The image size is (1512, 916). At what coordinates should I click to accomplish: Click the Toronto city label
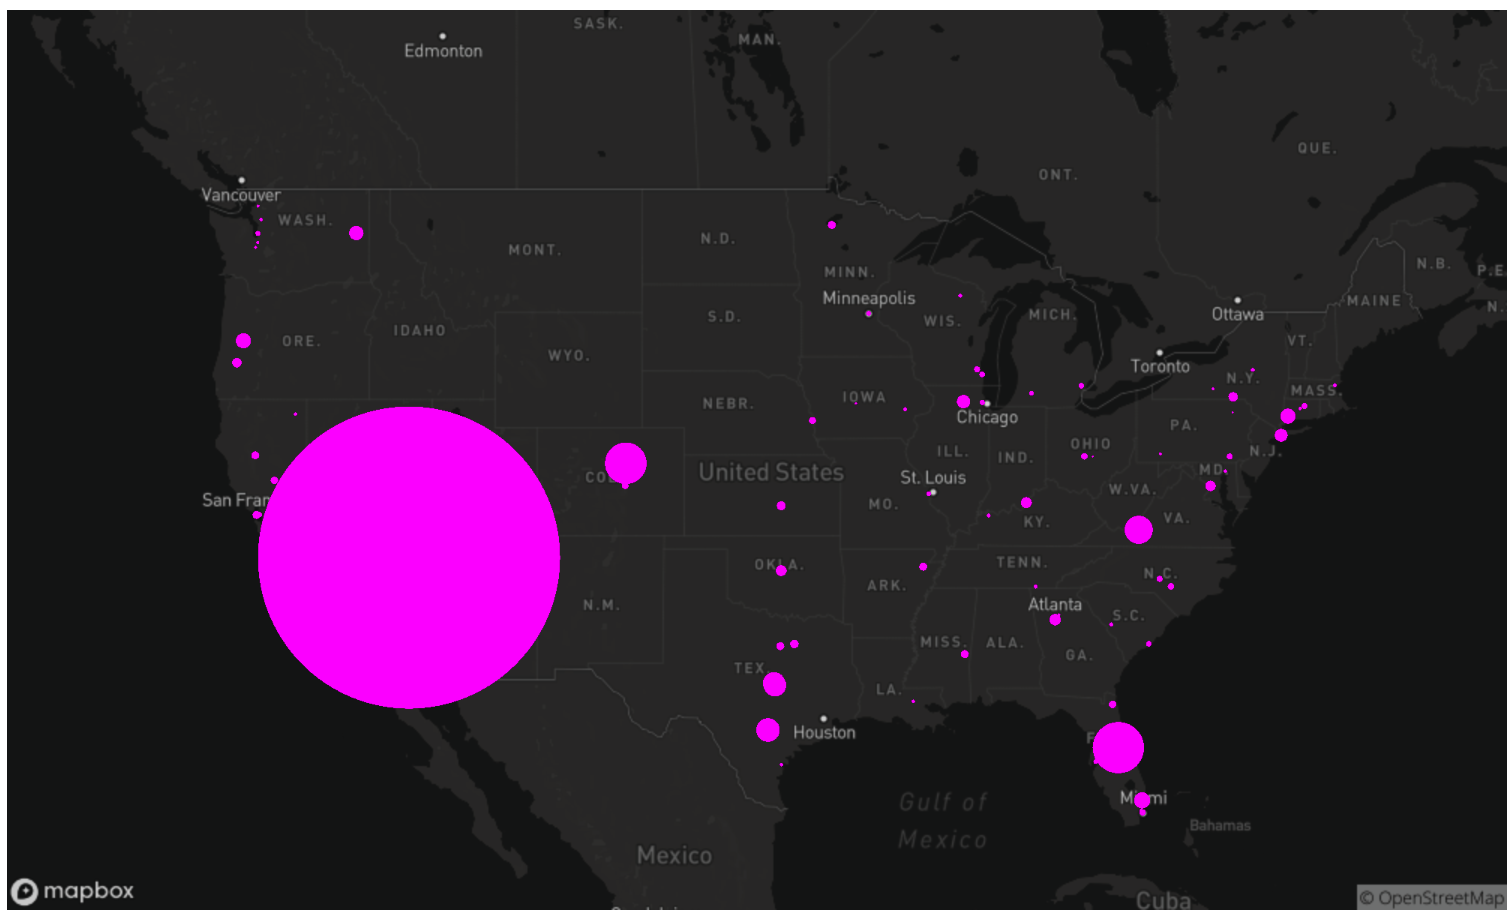click(1160, 366)
